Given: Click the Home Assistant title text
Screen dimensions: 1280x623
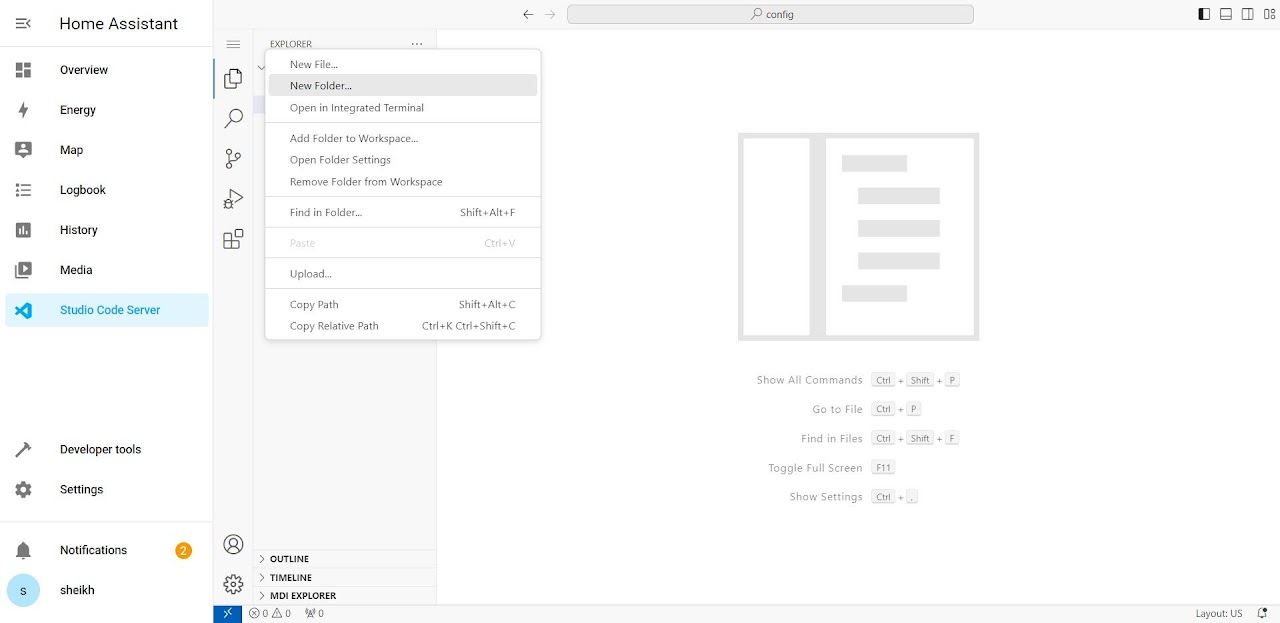Looking at the screenshot, I should click(119, 23).
